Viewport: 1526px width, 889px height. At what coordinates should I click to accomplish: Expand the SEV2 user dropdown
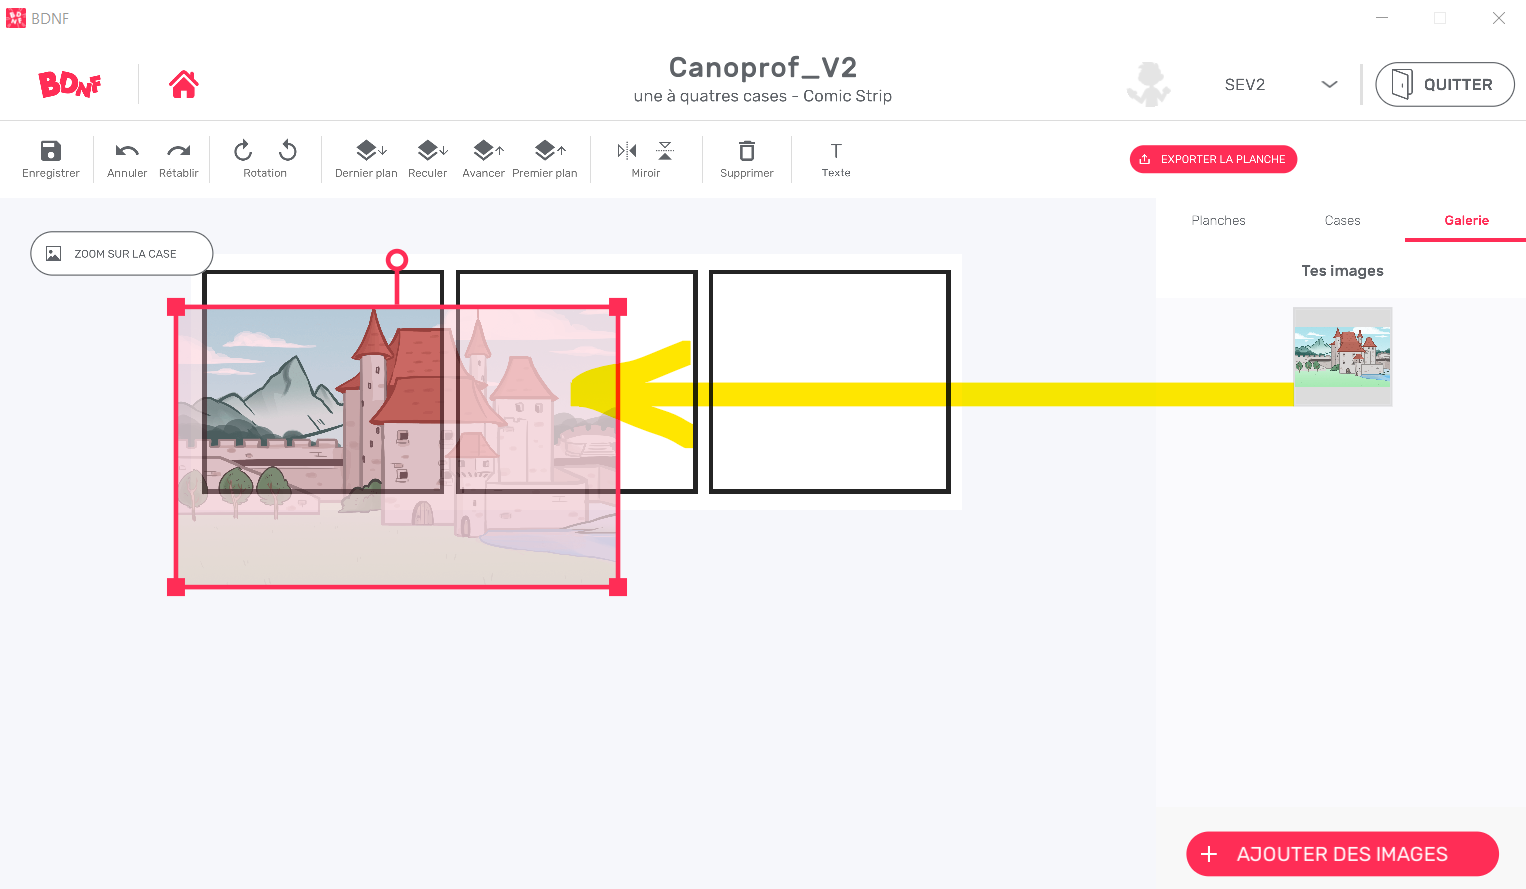click(x=1329, y=84)
